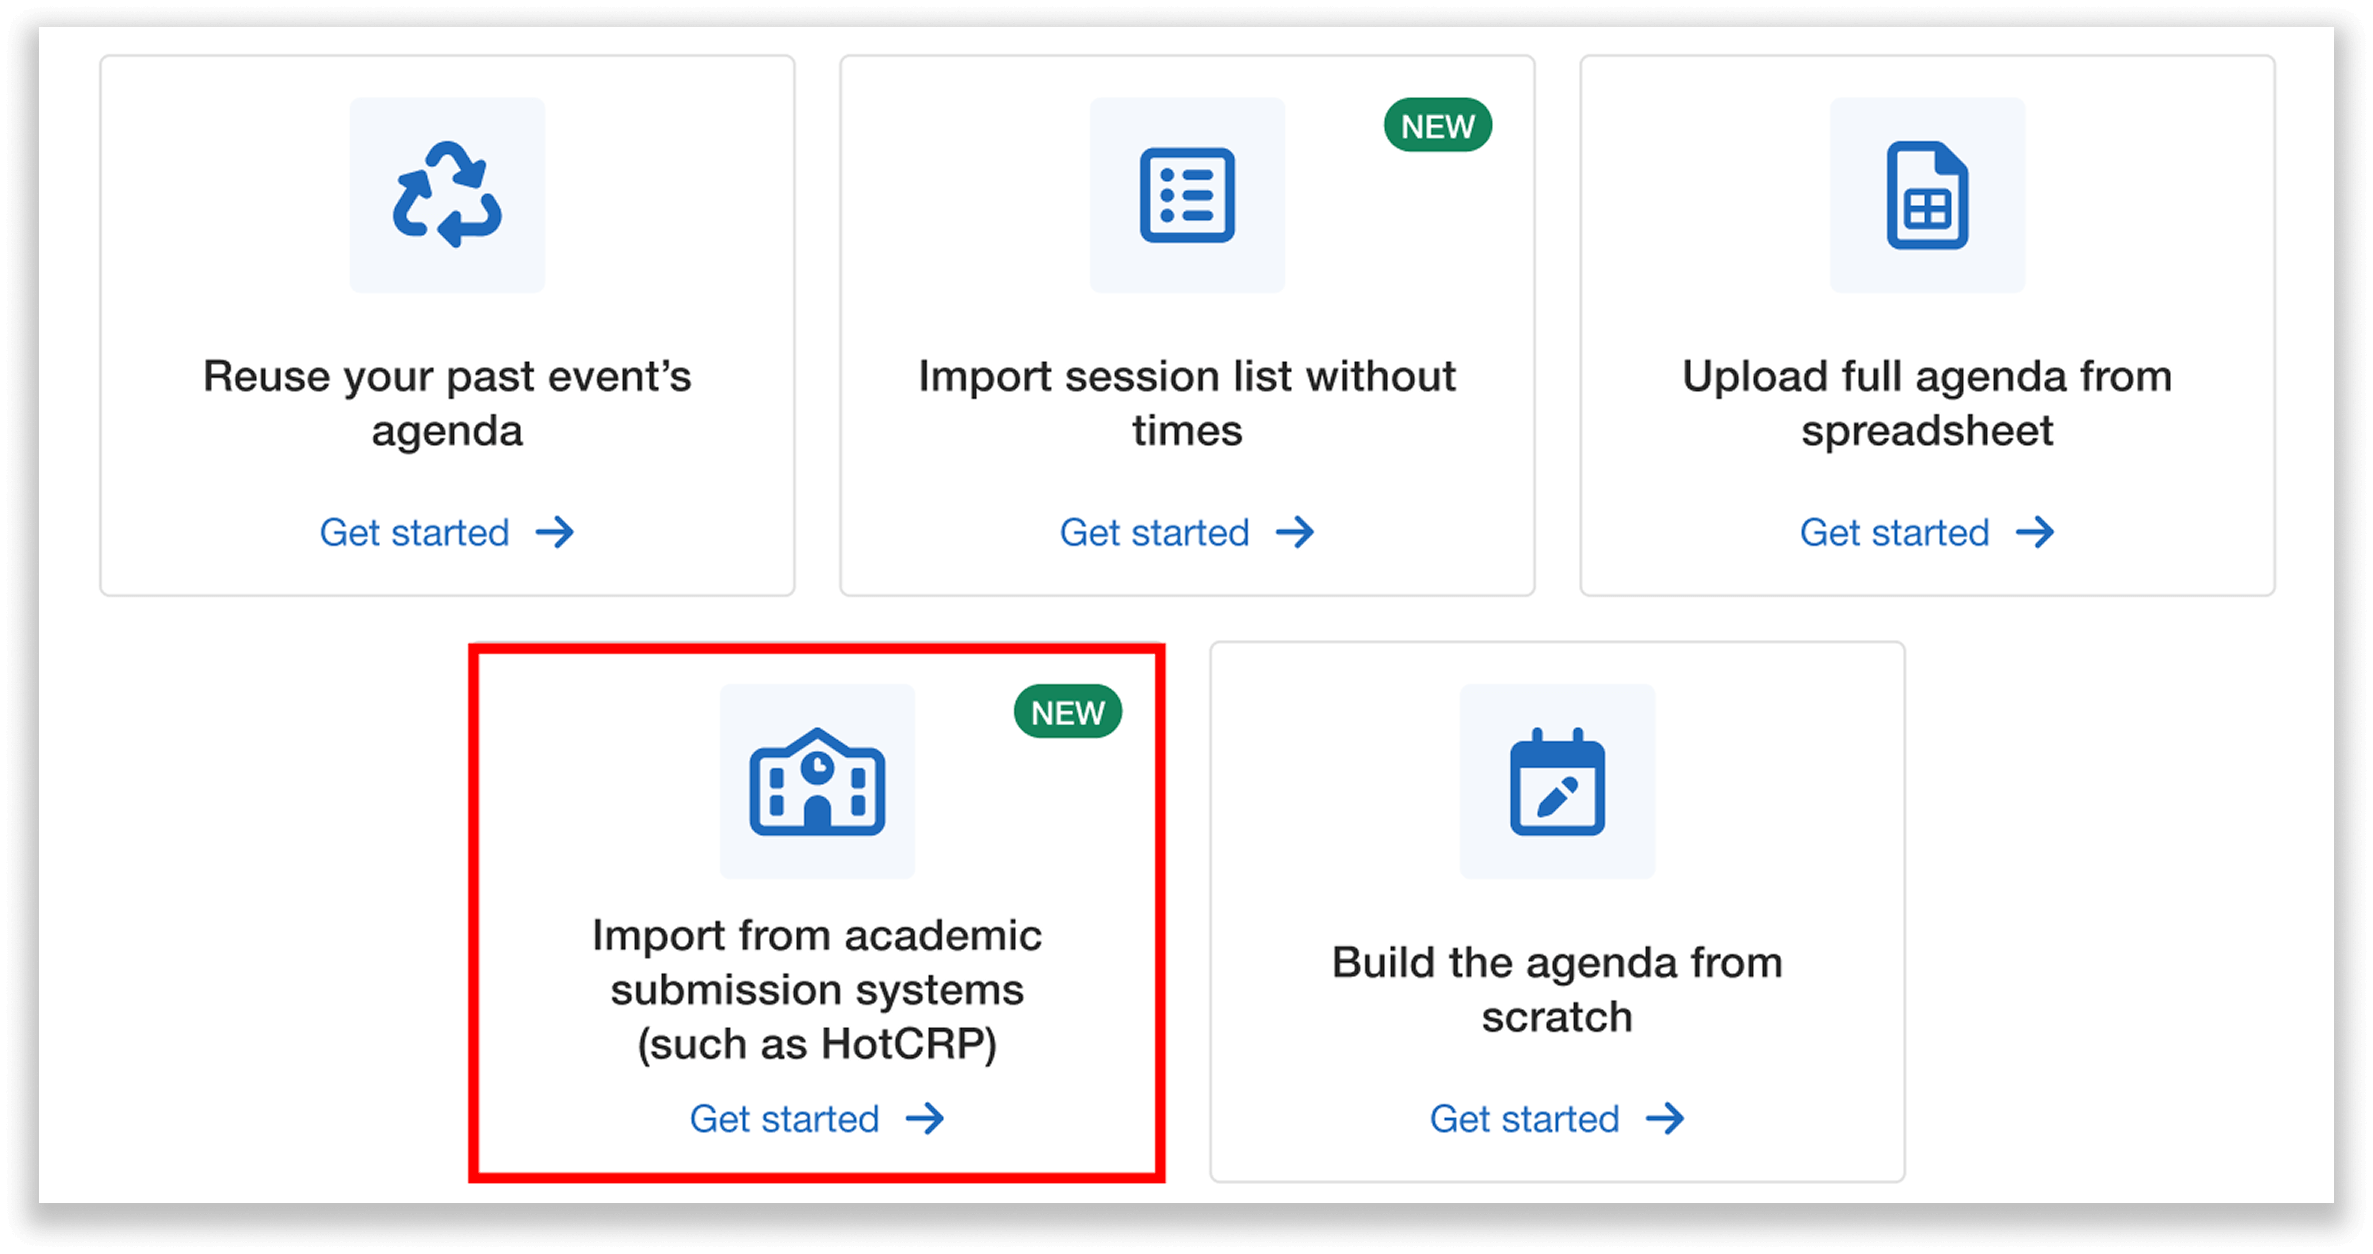The height and width of the screenshot is (1254, 2373).
Task: Click Get started to build agenda from scratch
Action: click(x=1524, y=1119)
